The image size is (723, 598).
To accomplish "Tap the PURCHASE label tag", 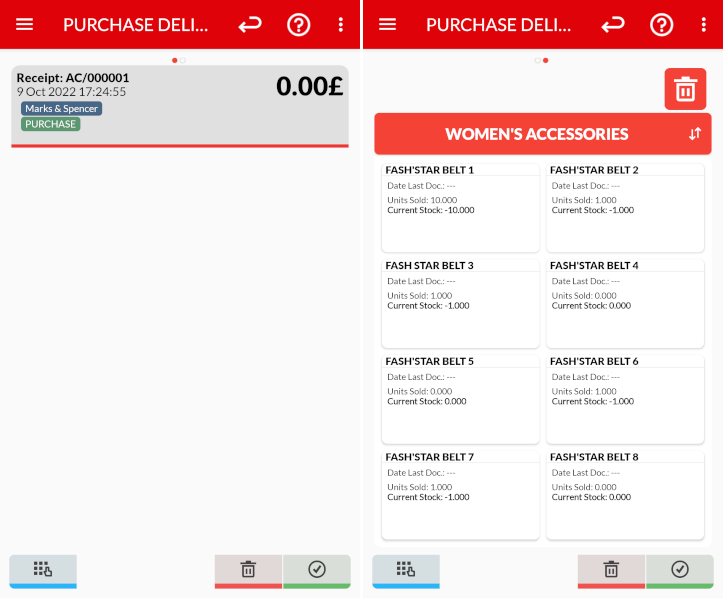I will [x=50, y=124].
